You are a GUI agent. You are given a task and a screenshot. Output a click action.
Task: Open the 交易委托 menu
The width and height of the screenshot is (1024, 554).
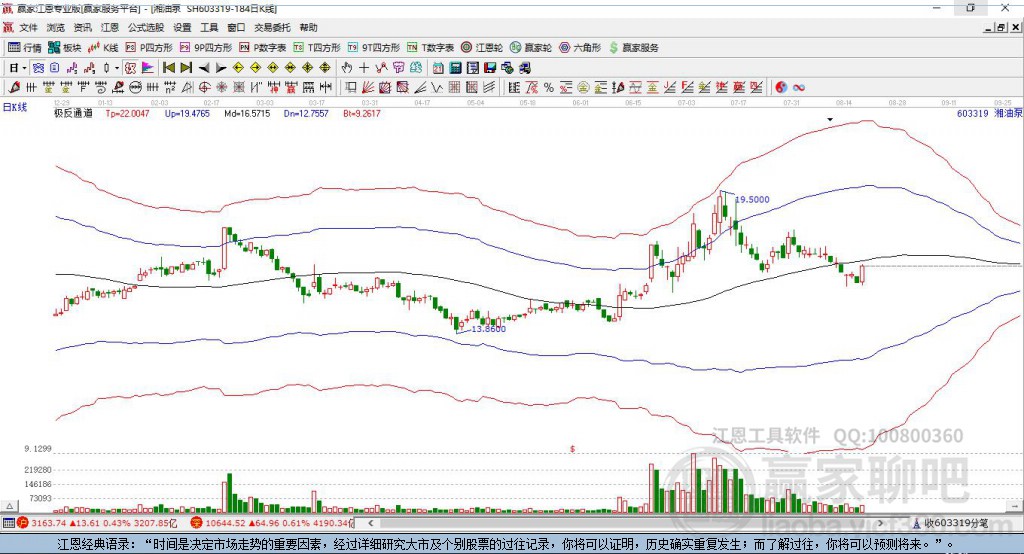click(x=272, y=27)
